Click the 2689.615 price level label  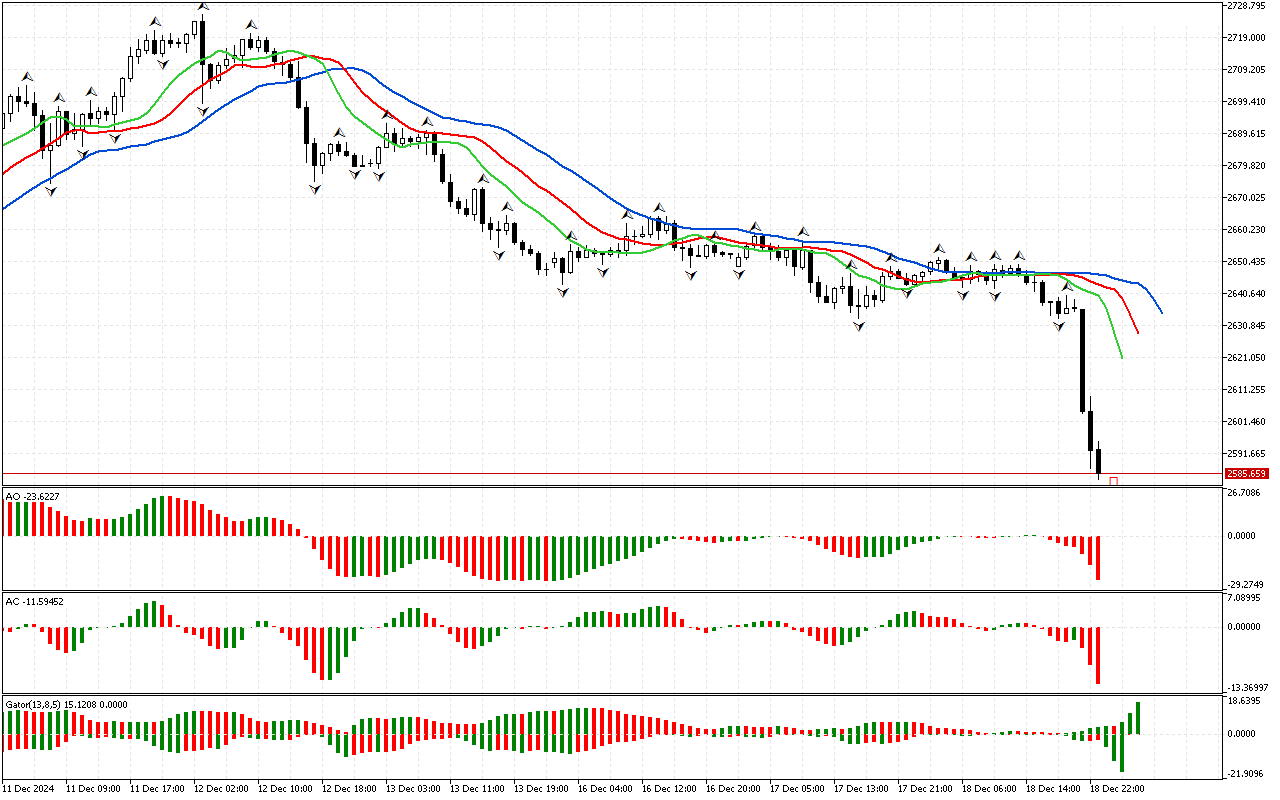tap(1247, 134)
